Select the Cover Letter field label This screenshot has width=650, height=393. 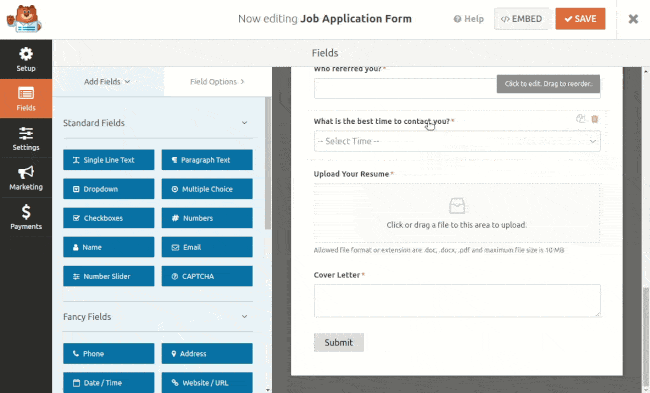pos(337,275)
